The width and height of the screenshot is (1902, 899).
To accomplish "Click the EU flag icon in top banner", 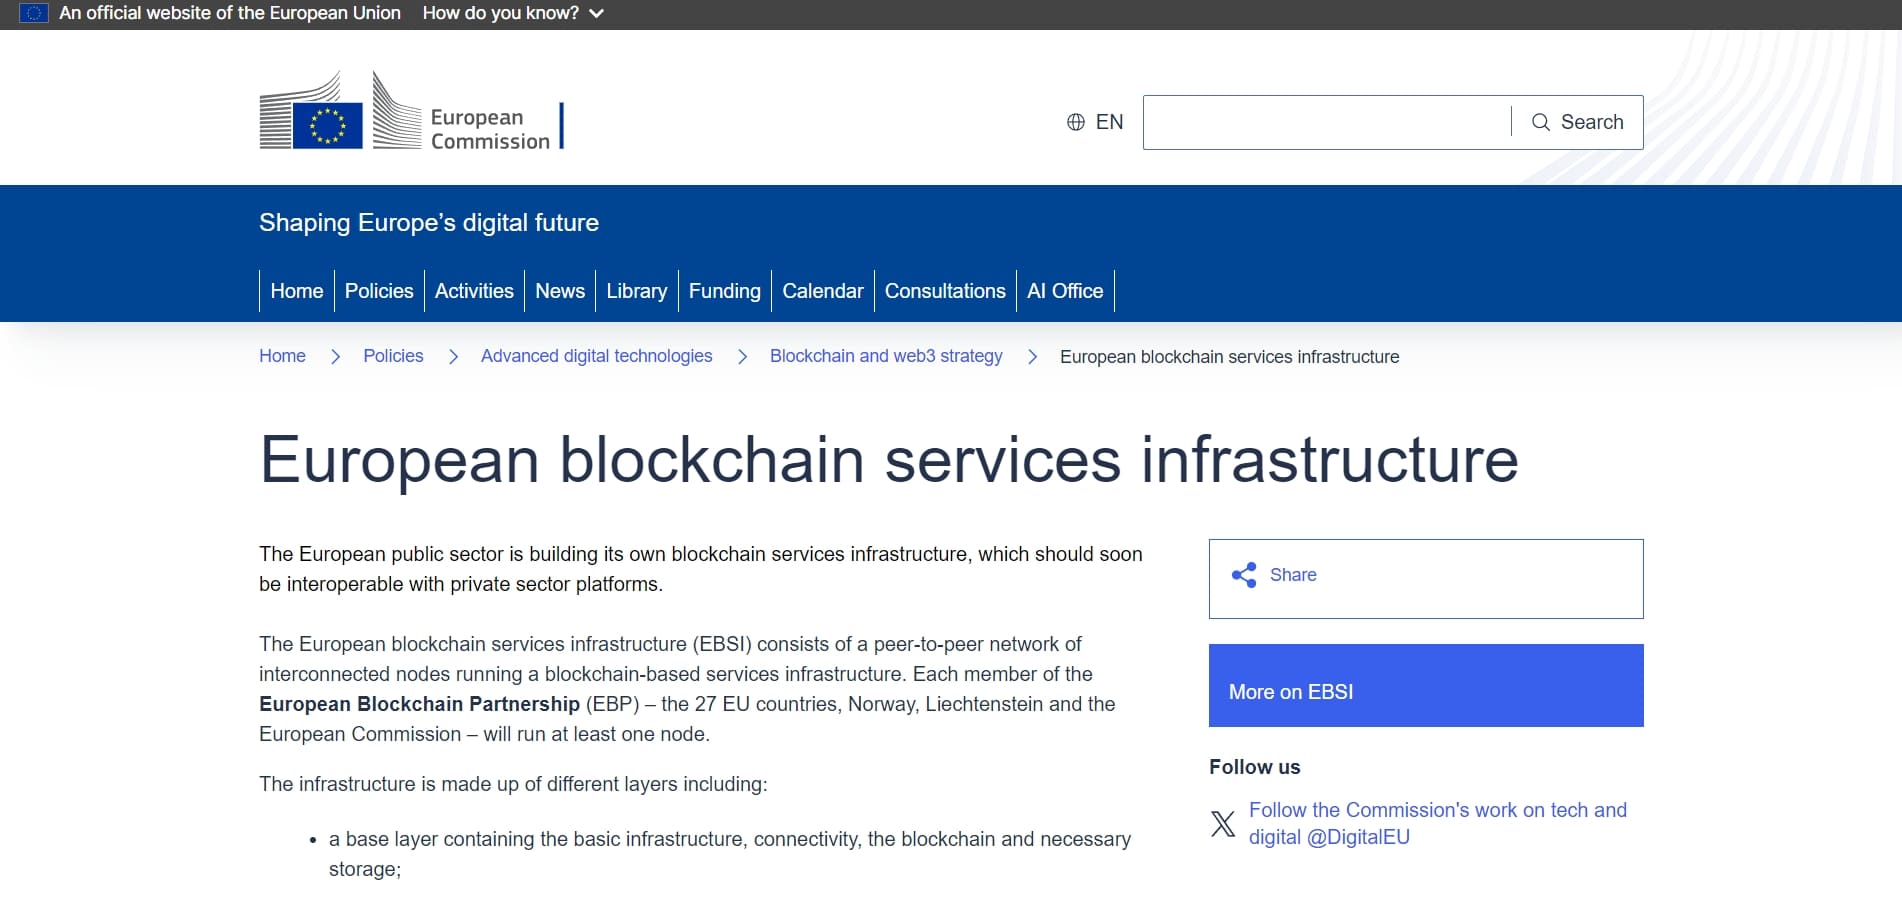I will 34,13.
